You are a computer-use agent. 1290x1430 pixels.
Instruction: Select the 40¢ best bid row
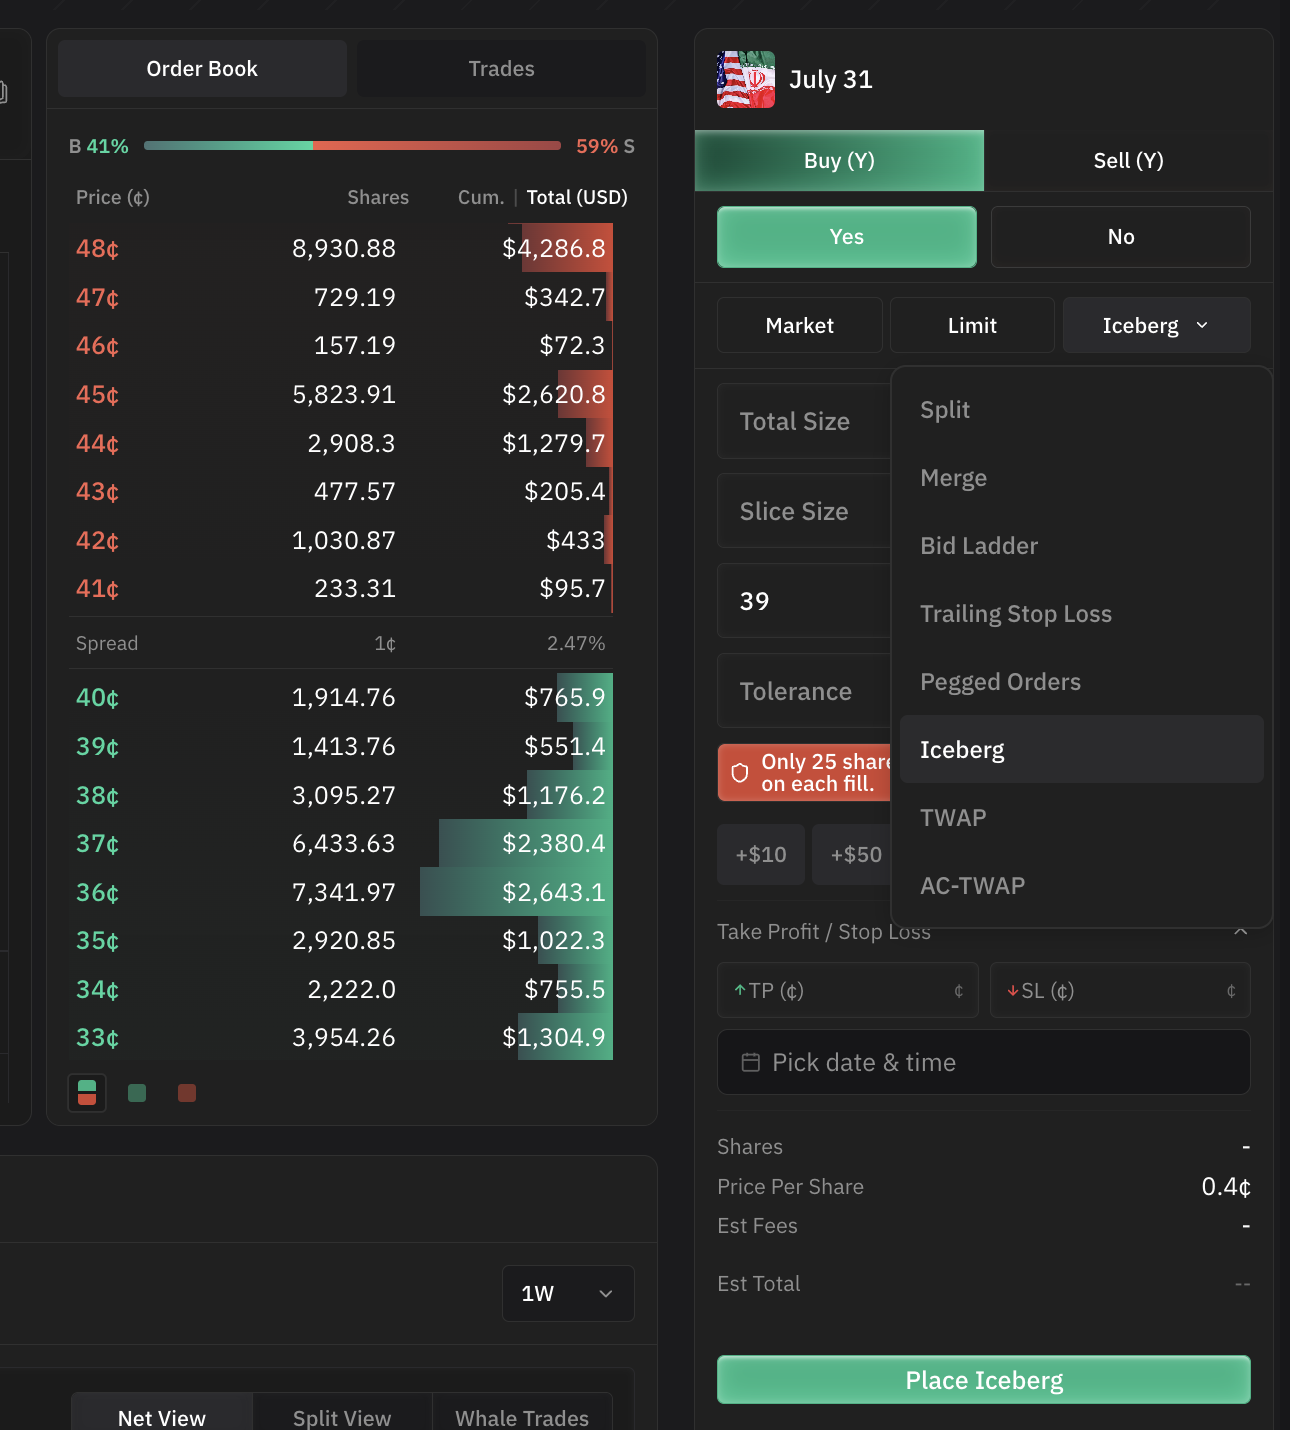(x=340, y=697)
